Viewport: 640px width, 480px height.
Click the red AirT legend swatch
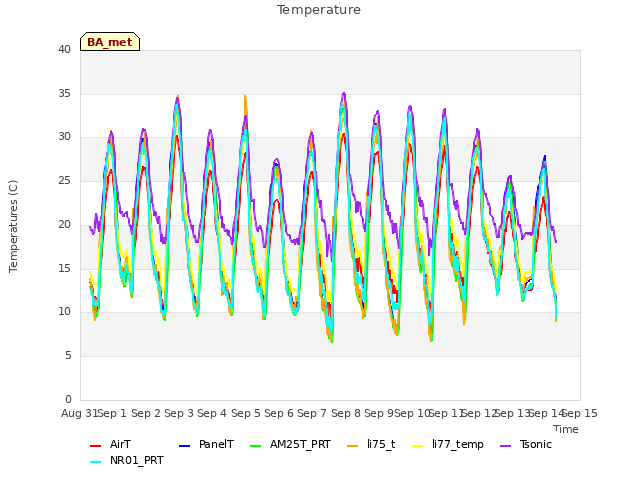point(95,446)
